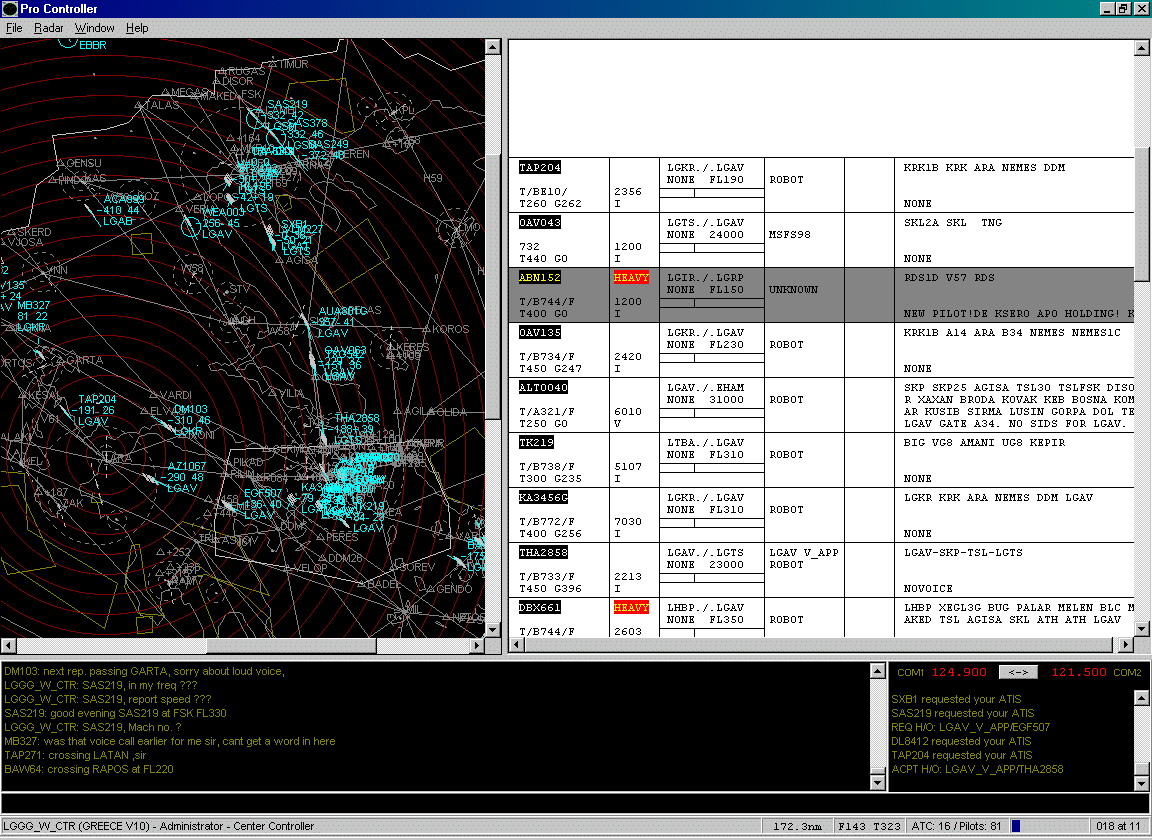1152x840 pixels.
Task: Click the 'ATC: 16 / Pilots: 81' status bar entry
Action: (957, 826)
